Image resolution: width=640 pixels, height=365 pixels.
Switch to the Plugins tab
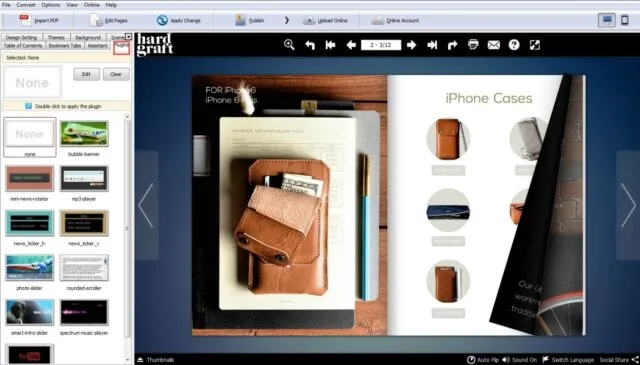tap(122, 47)
